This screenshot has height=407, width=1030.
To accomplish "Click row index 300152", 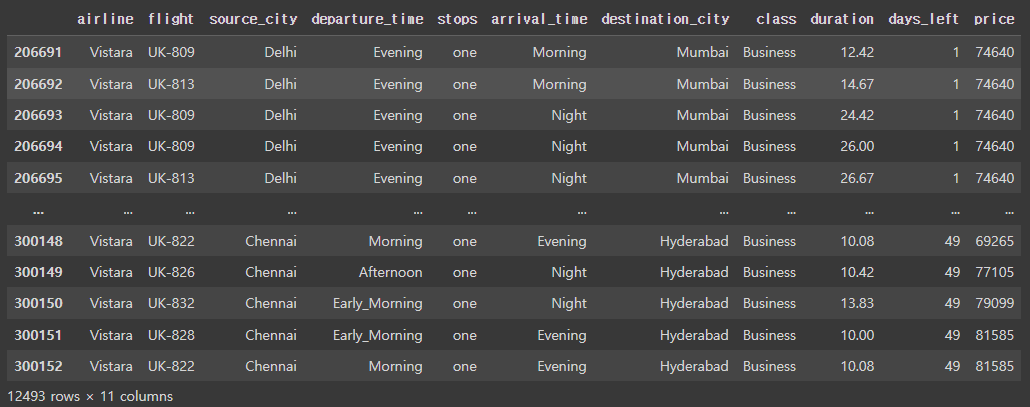I will pos(38,366).
